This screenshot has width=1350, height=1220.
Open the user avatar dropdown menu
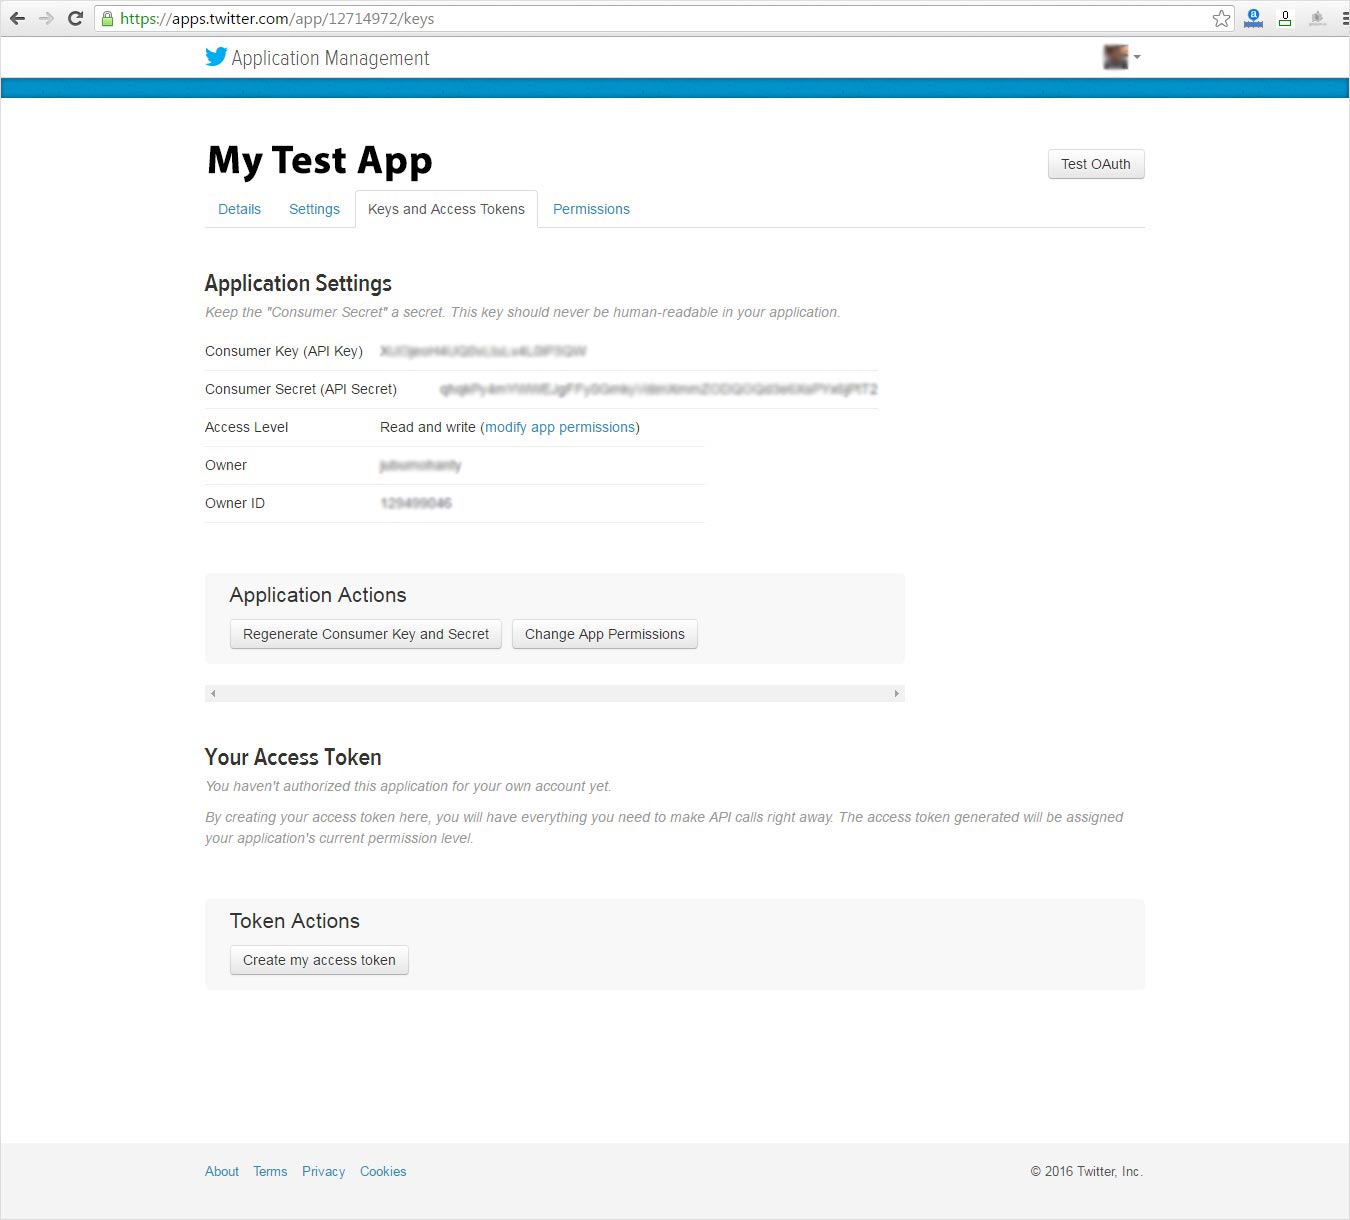pos(1121,57)
